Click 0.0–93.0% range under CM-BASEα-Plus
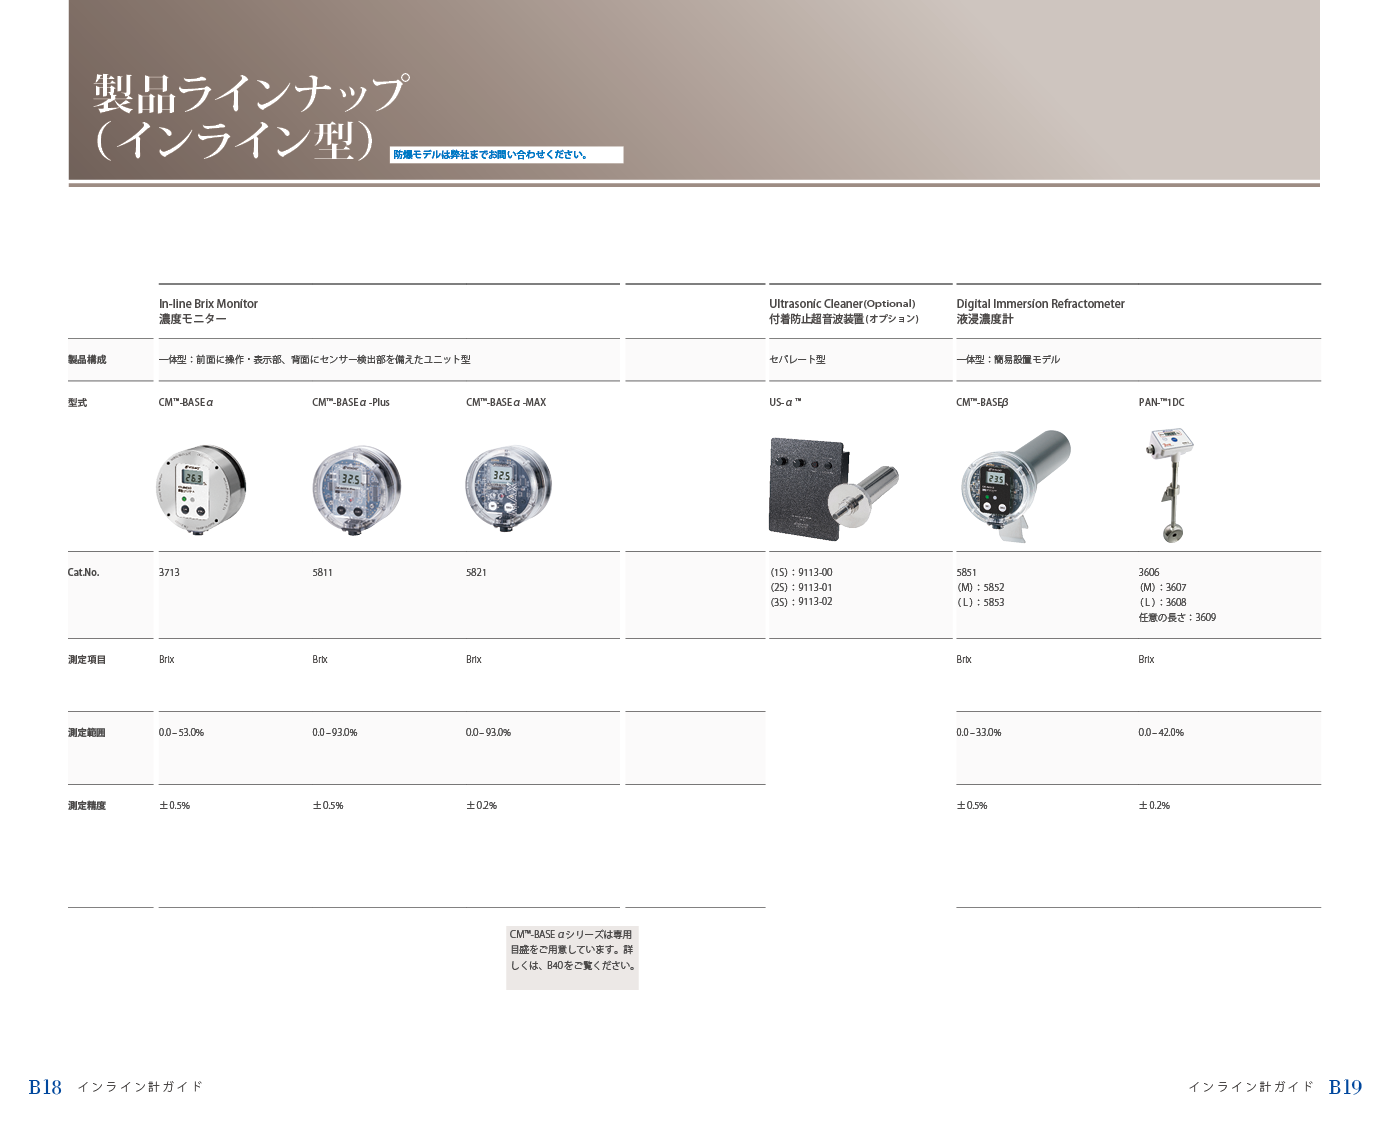The width and height of the screenshot is (1391, 1123). pyautogui.click(x=334, y=732)
